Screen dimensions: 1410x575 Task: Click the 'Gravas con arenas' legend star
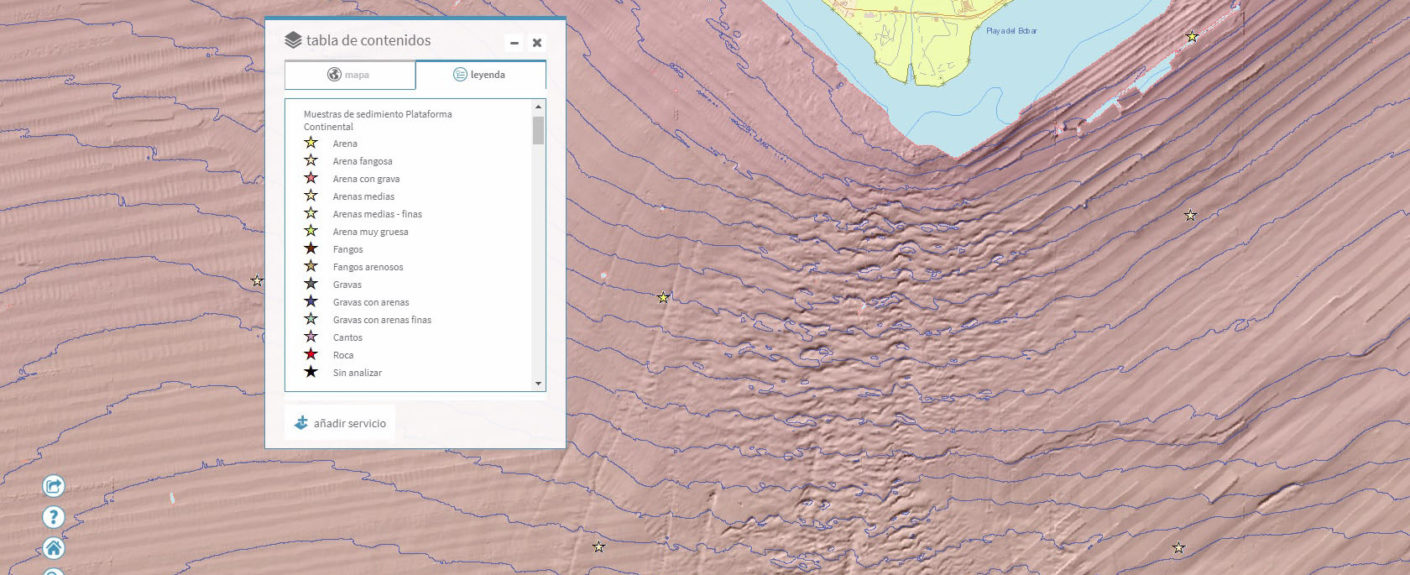click(x=311, y=302)
